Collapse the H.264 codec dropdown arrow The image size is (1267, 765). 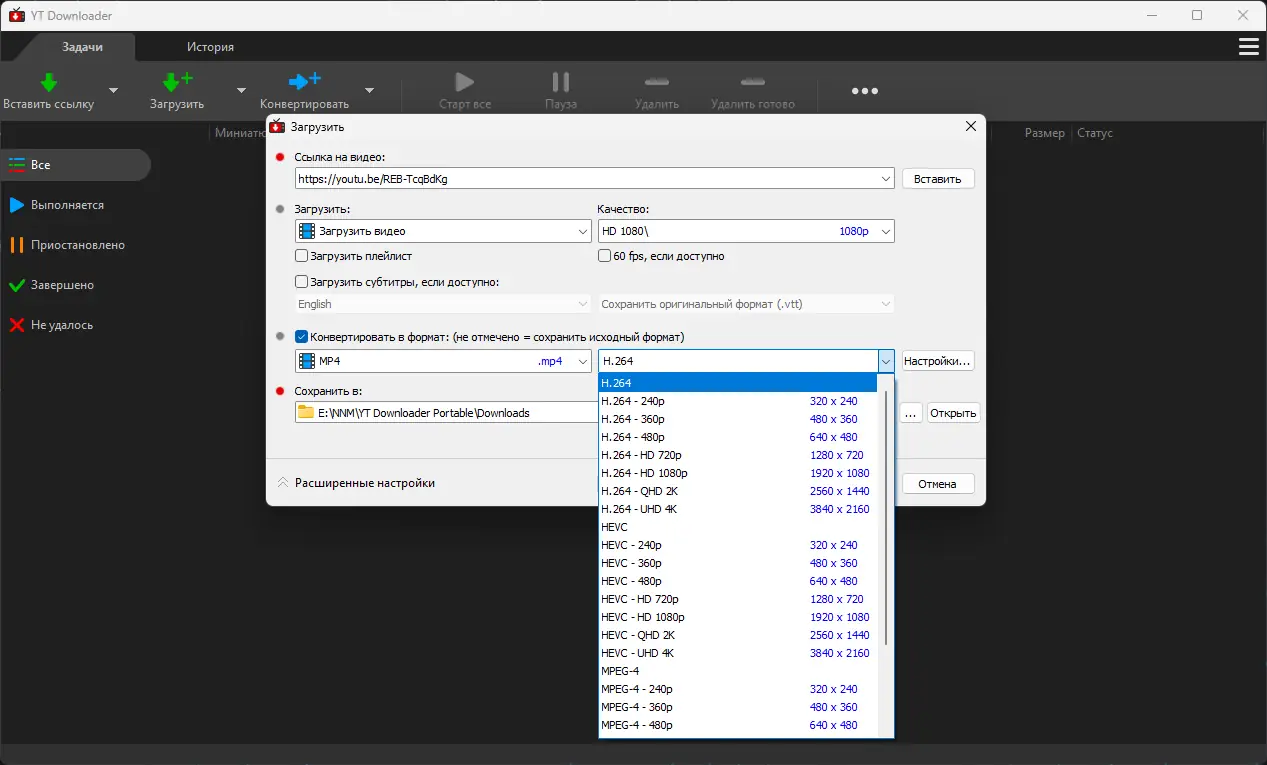pyautogui.click(x=886, y=361)
